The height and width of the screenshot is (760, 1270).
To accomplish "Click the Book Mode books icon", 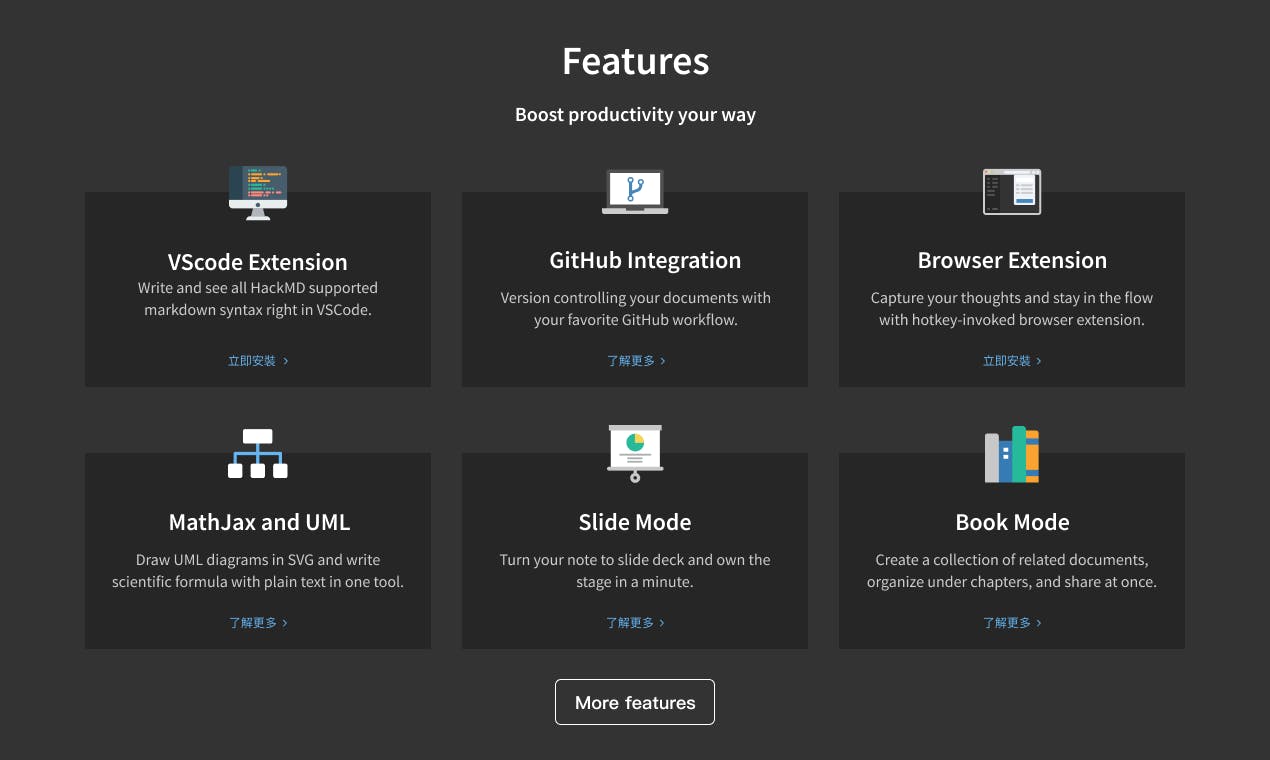I will coord(1012,455).
